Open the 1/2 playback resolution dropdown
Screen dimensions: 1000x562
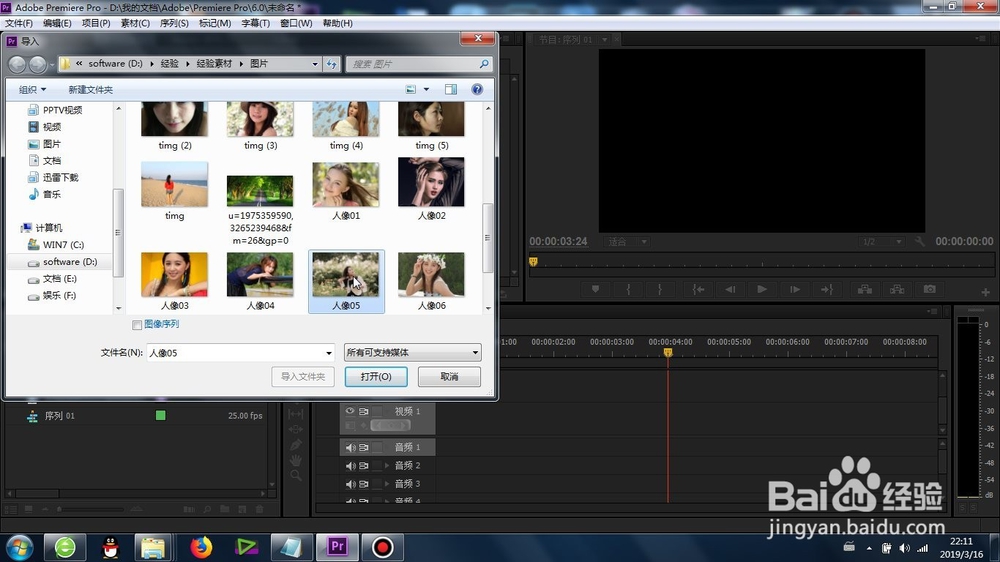click(881, 242)
